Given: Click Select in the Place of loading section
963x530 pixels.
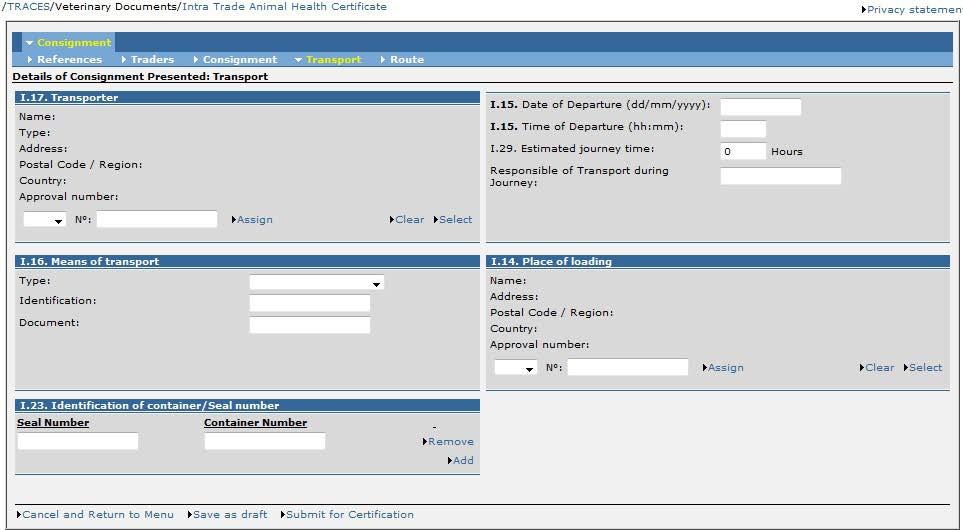Looking at the screenshot, I should [x=925, y=367].
